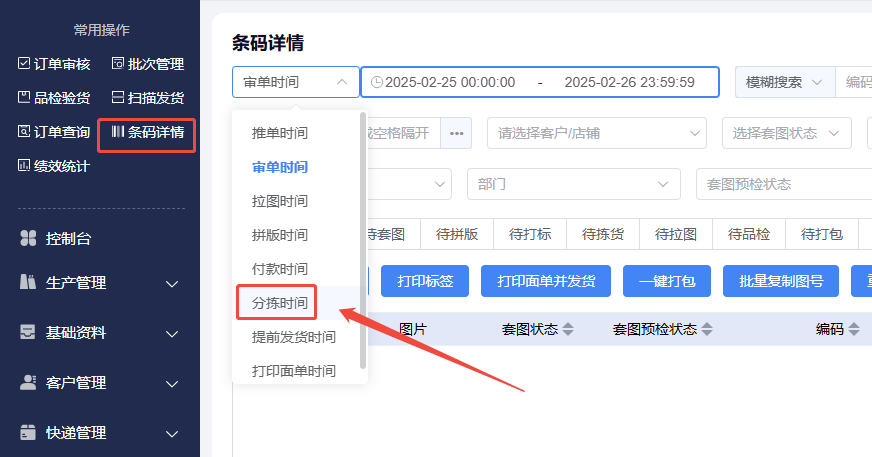Viewport: 872px width, 457px height.
Task: Open 选择套图状态 dropdown
Action: [x=786, y=133]
